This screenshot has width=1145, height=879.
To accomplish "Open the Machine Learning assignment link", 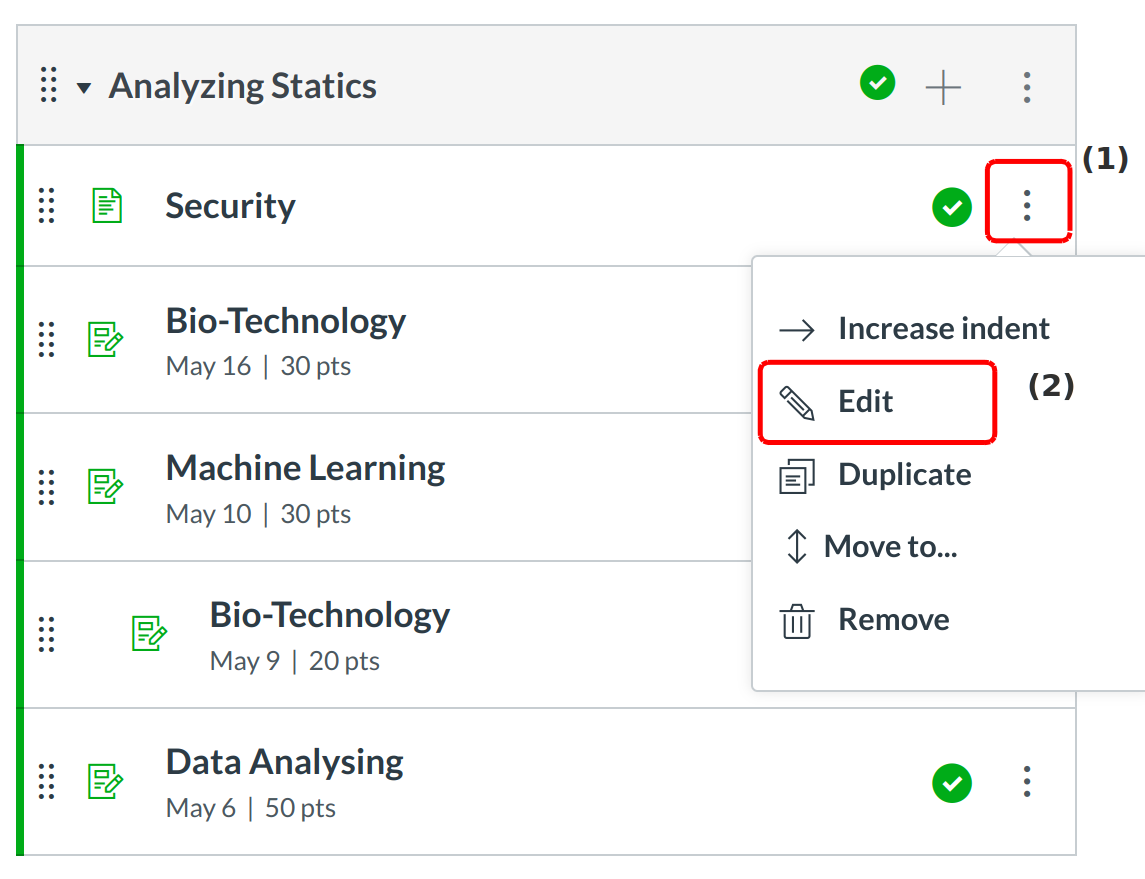I will click(x=305, y=468).
